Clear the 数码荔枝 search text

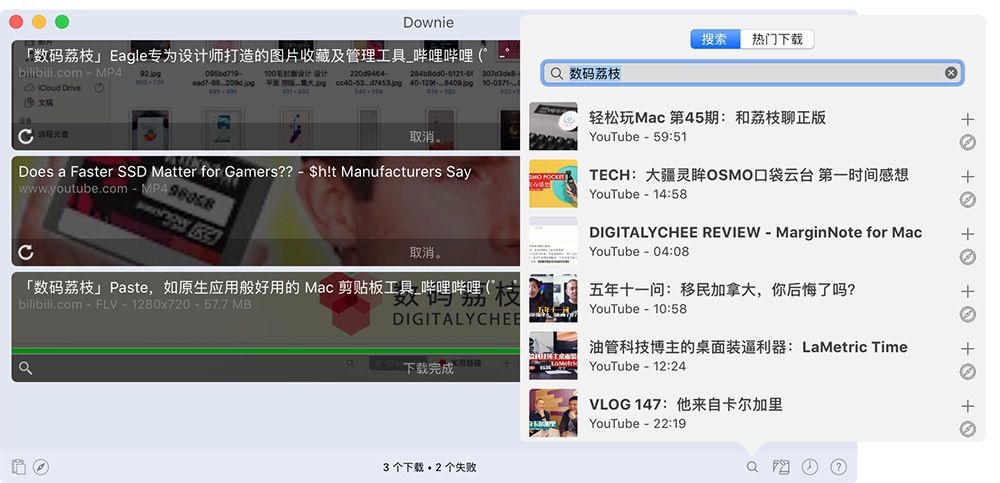[951, 73]
